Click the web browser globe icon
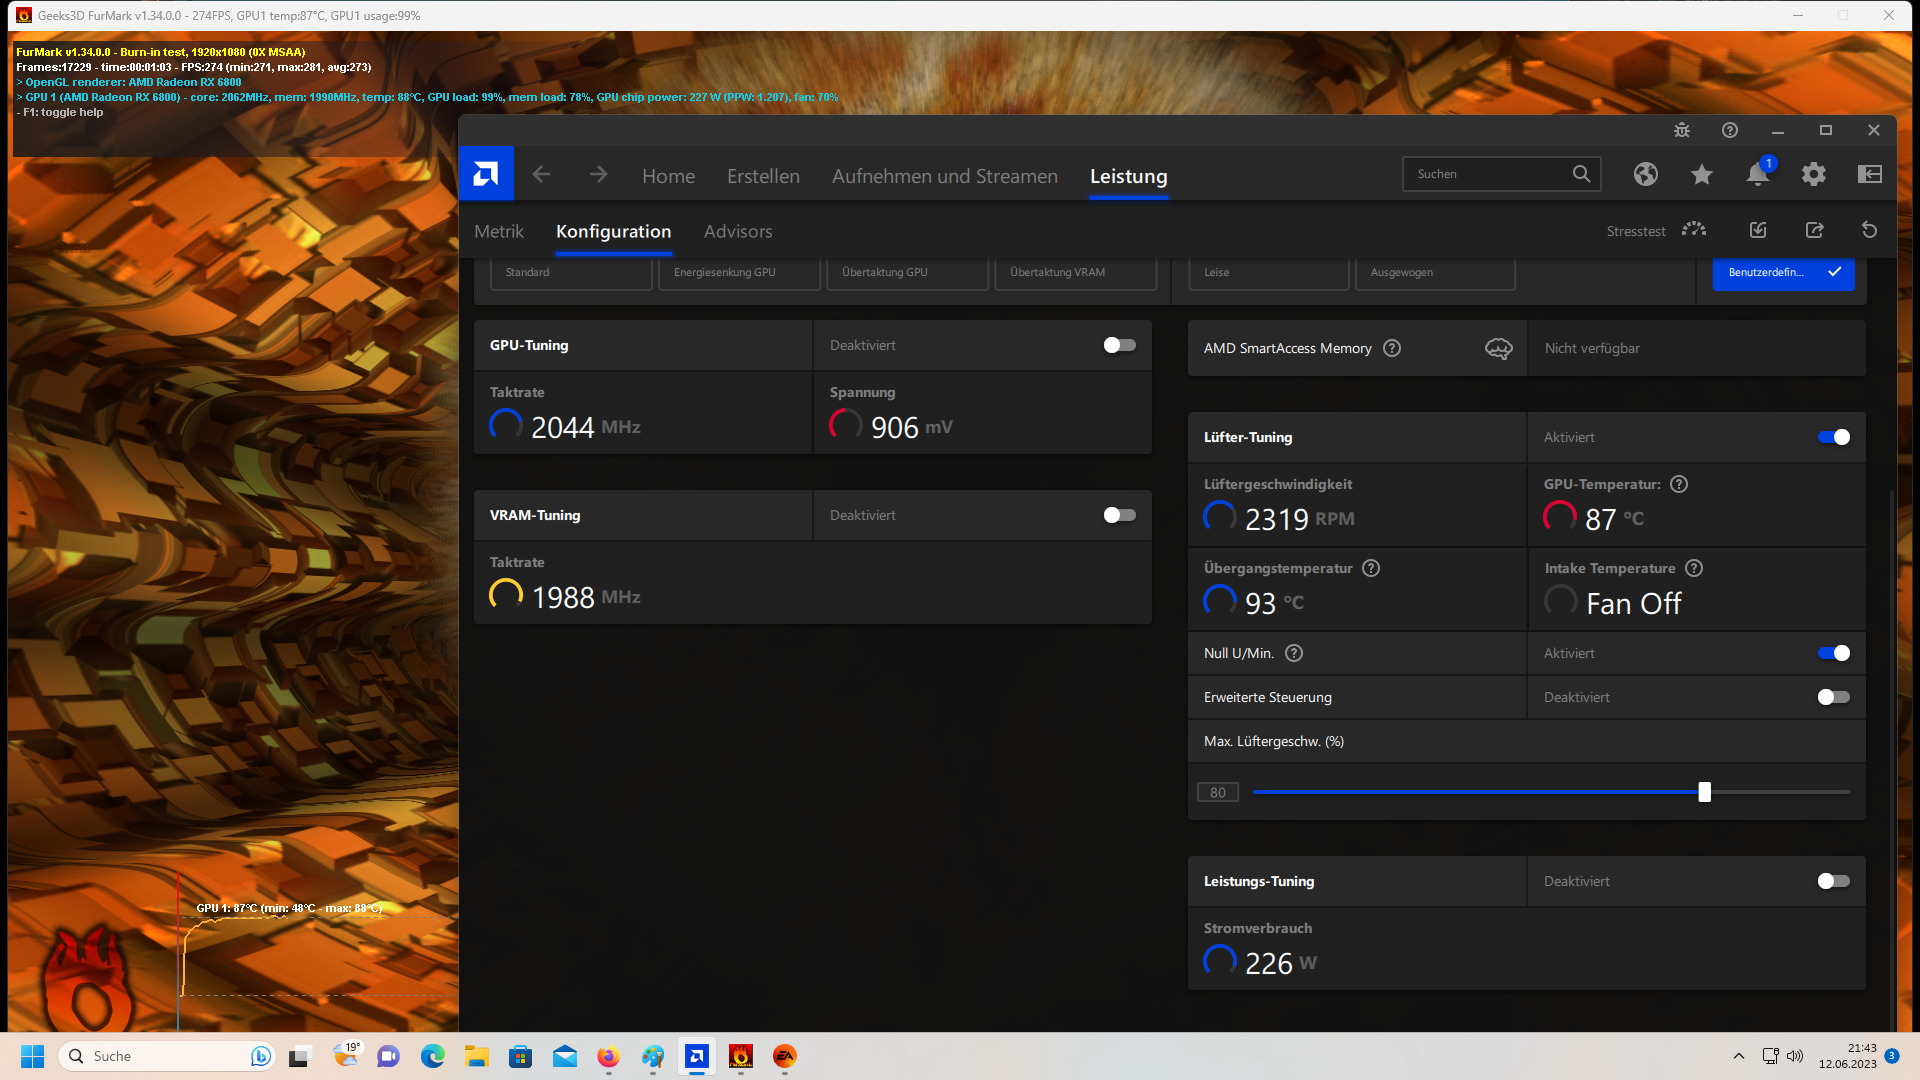The width and height of the screenshot is (1920, 1080). [x=1645, y=174]
